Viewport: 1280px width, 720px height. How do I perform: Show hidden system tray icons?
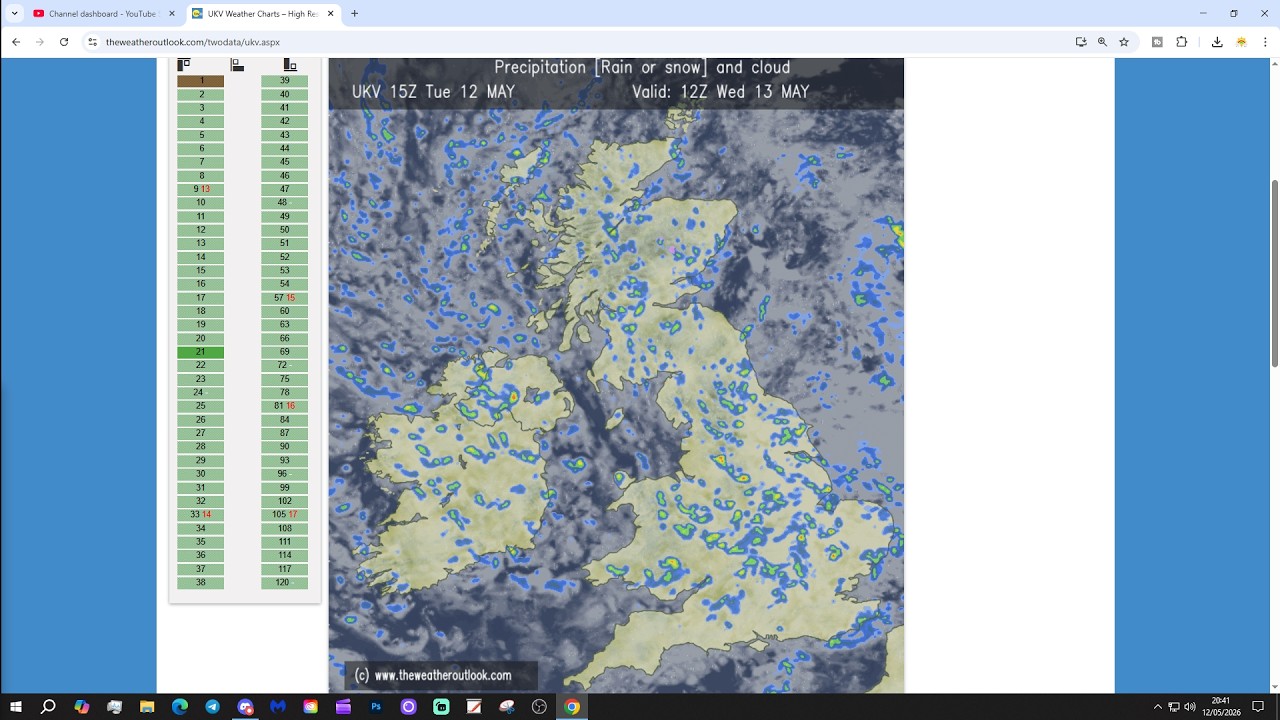tap(1158, 707)
